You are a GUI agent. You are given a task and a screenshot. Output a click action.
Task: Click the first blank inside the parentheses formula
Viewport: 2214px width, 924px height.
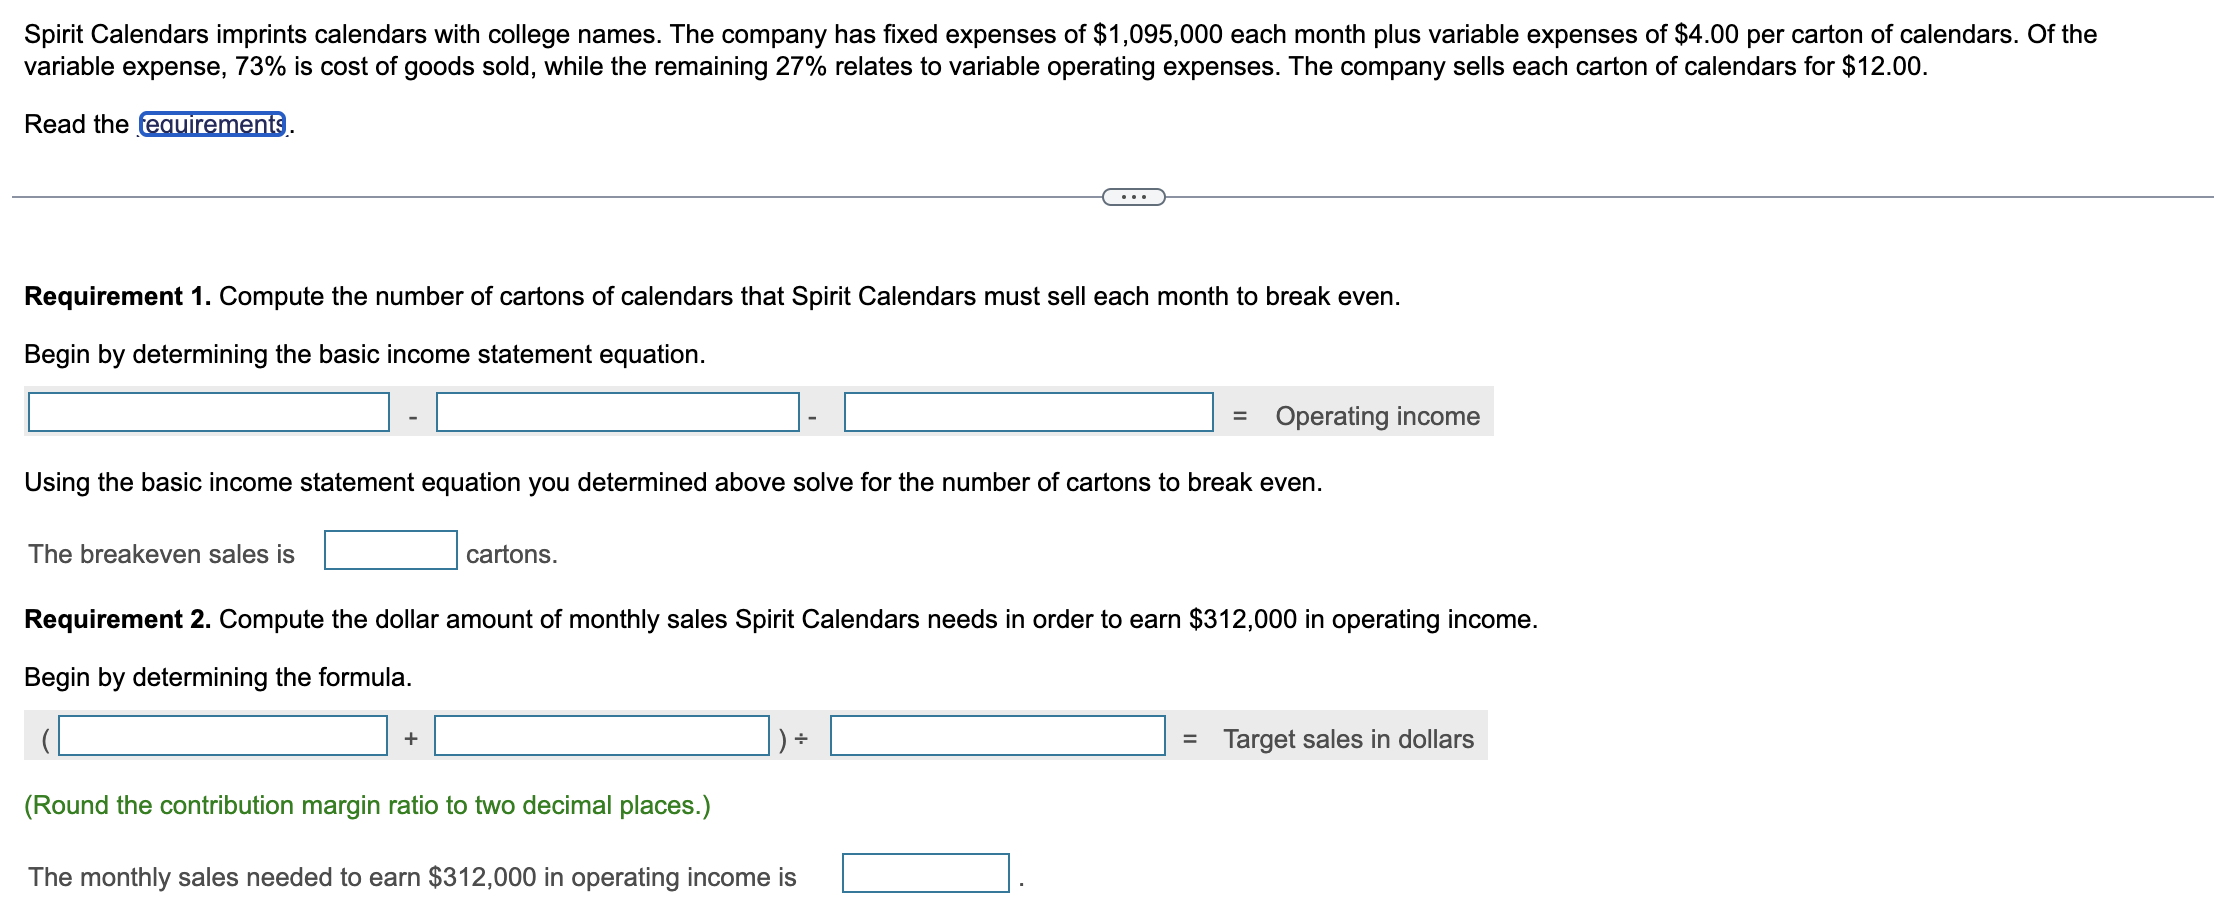pyautogui.click(x=222, y=737)
